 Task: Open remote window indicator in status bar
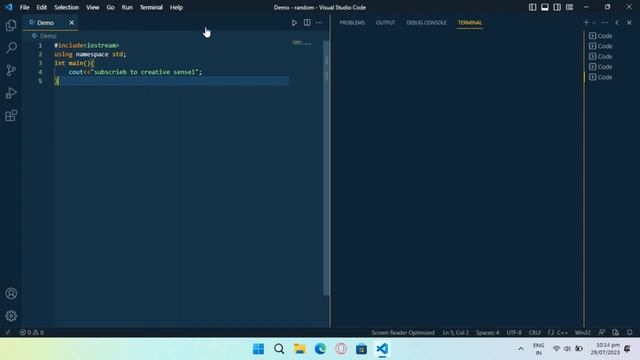point(8,332)
